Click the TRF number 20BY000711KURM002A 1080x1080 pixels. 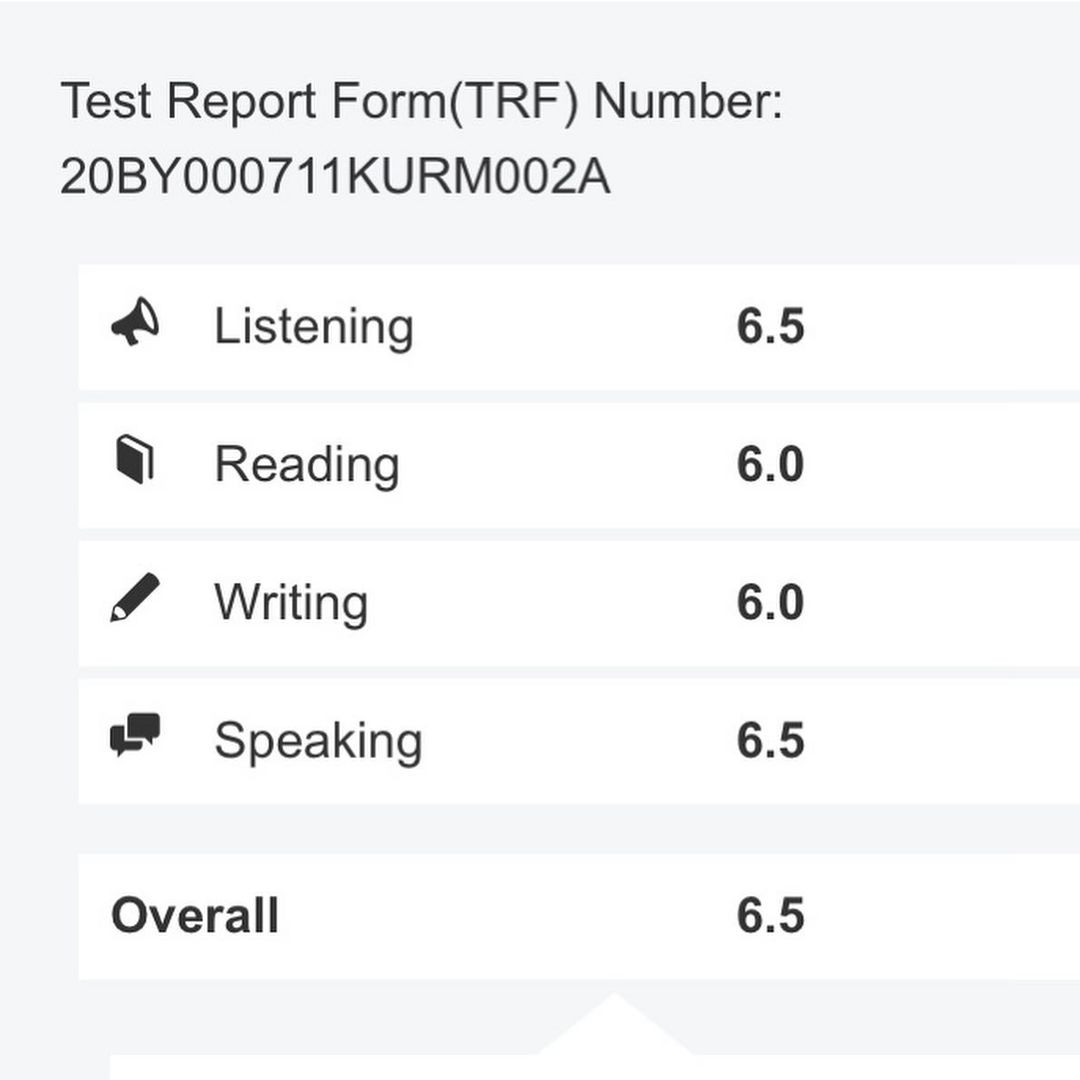pyautogui.click(x=335, y=176)
